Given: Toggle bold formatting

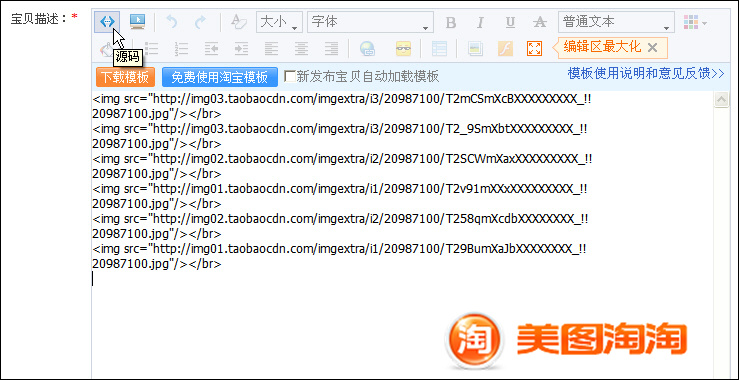Looking at the screenshot, I should pos(451,22).
